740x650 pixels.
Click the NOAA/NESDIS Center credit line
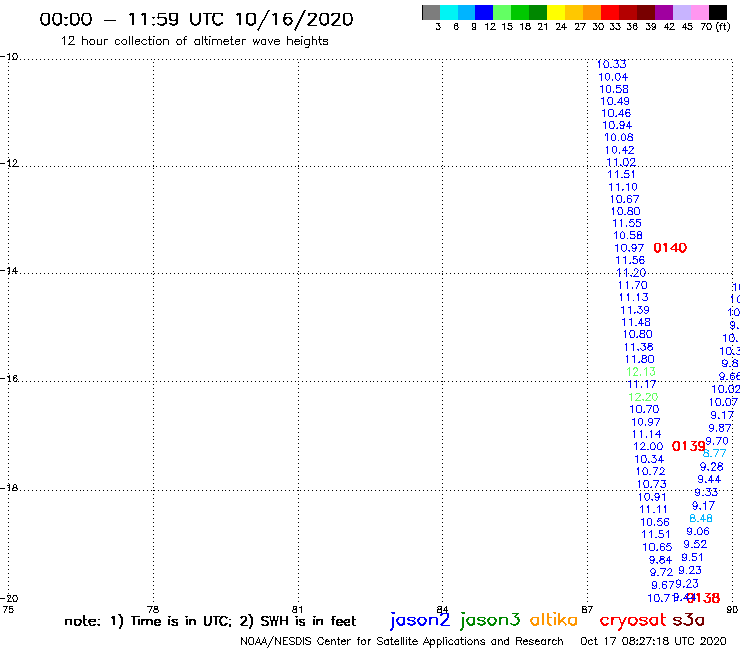402,641
